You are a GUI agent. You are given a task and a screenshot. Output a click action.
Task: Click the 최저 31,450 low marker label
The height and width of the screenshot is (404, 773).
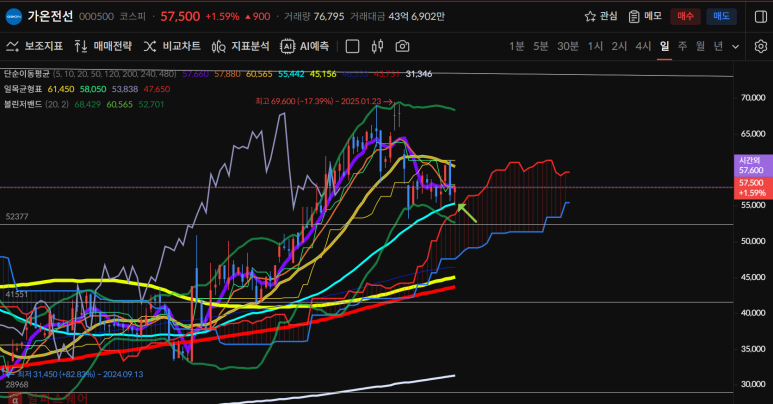(75, 374)
